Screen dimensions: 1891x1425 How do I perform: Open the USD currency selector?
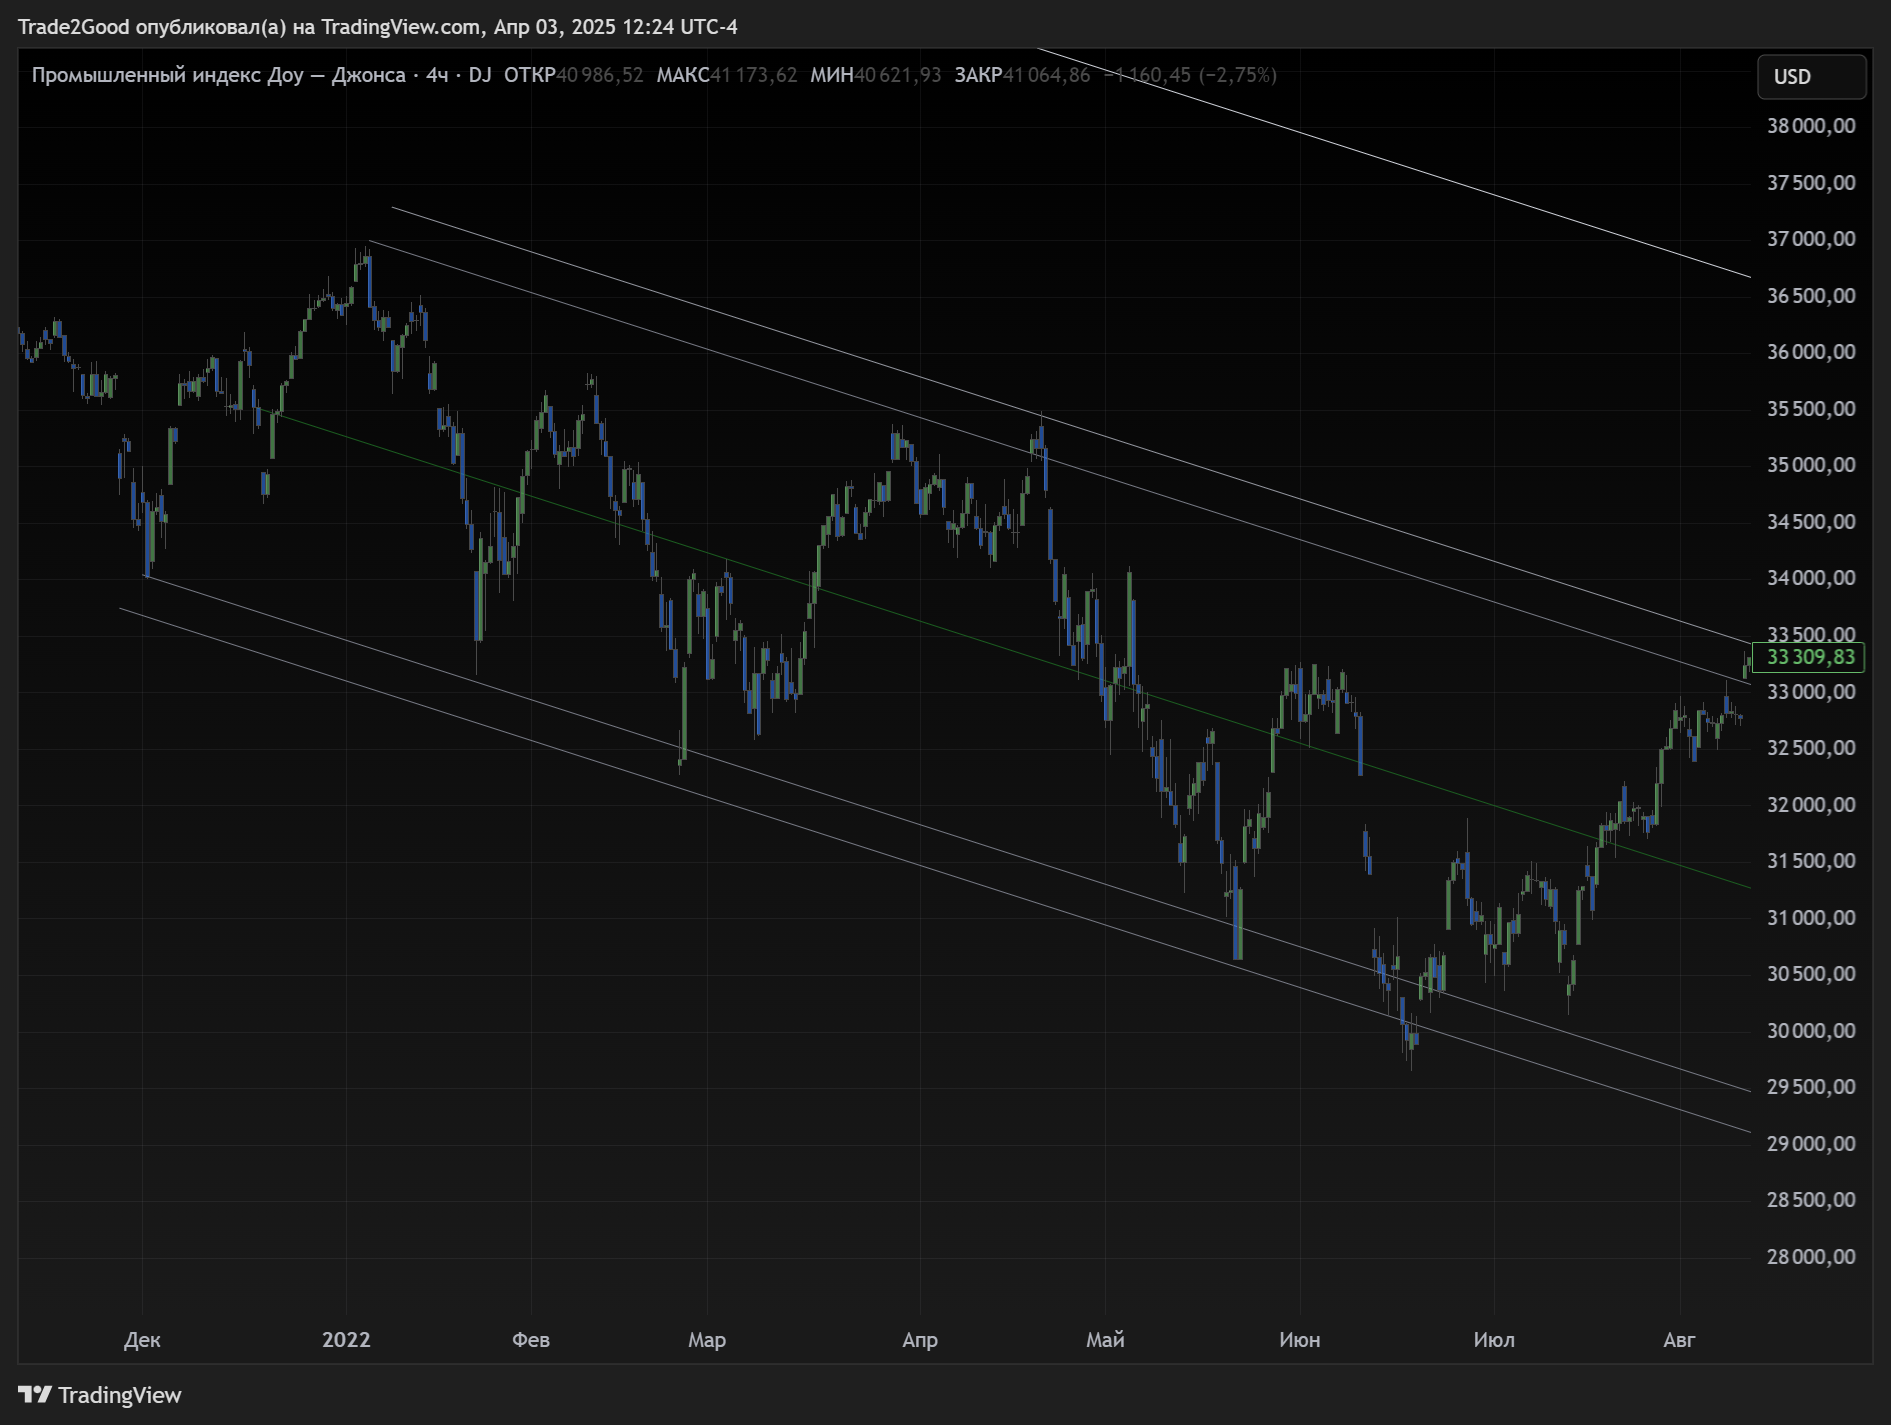pyautogui.click(x=1811, y=77)
